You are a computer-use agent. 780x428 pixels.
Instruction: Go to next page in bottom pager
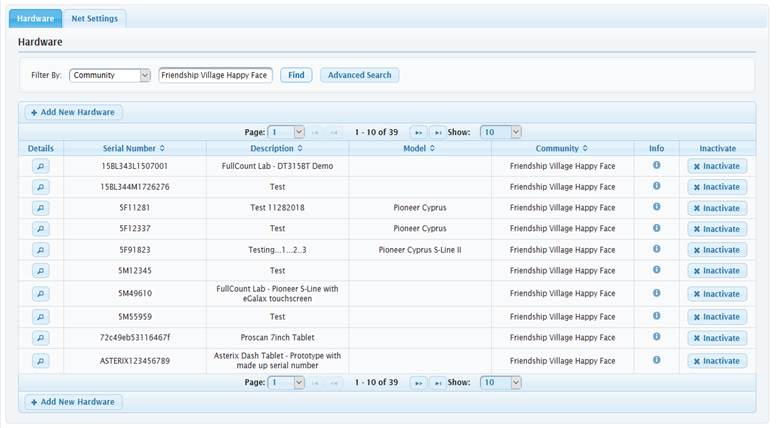pos(418,383)
